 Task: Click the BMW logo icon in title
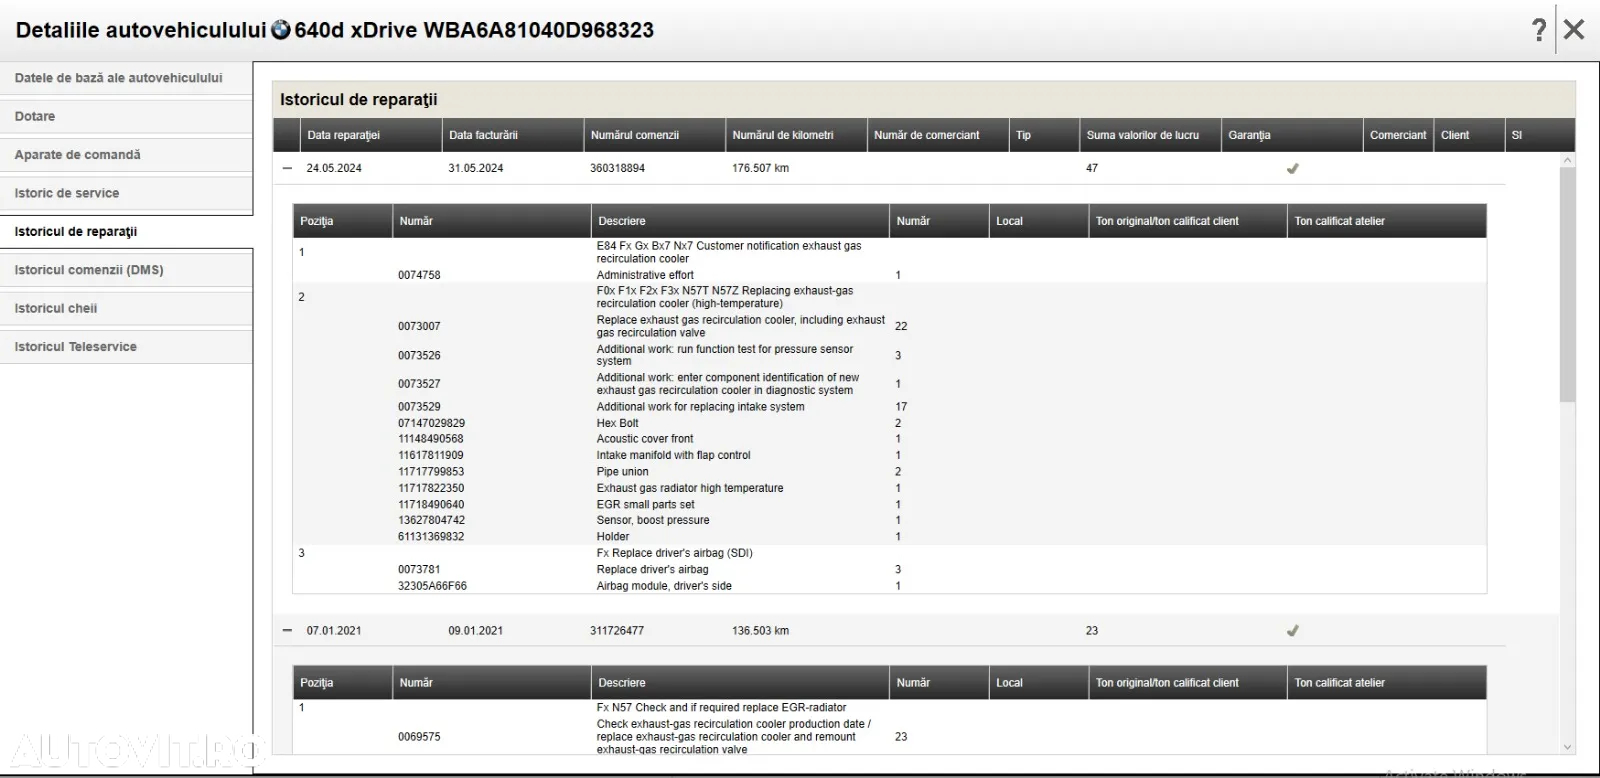click(x=281, y=30)
